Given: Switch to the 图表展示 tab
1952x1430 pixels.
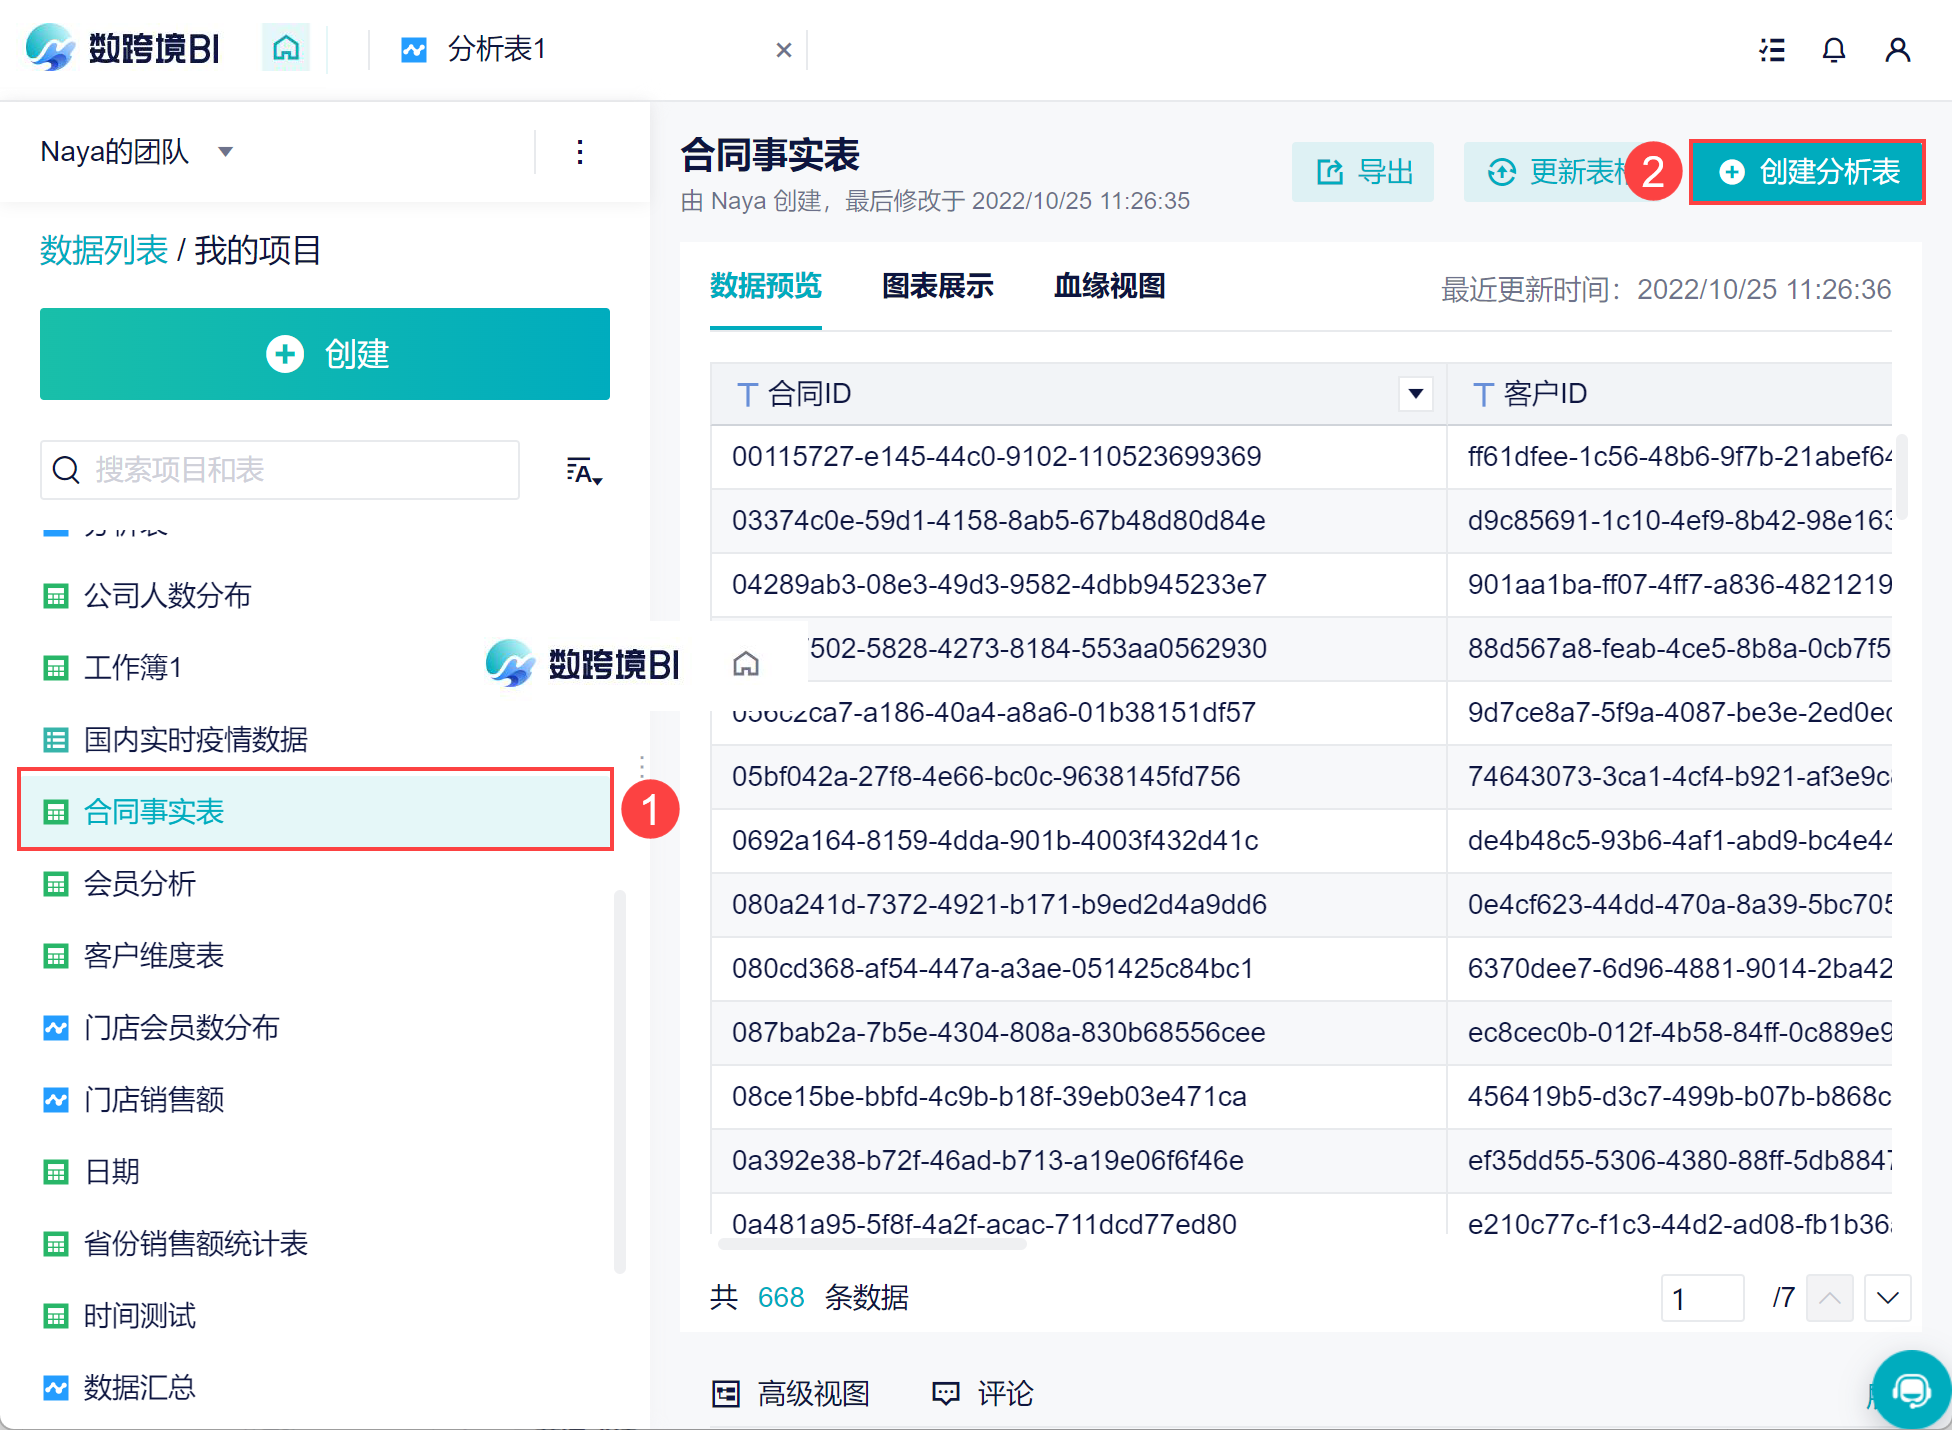Looking at the screenshot, I should point(937,286).
